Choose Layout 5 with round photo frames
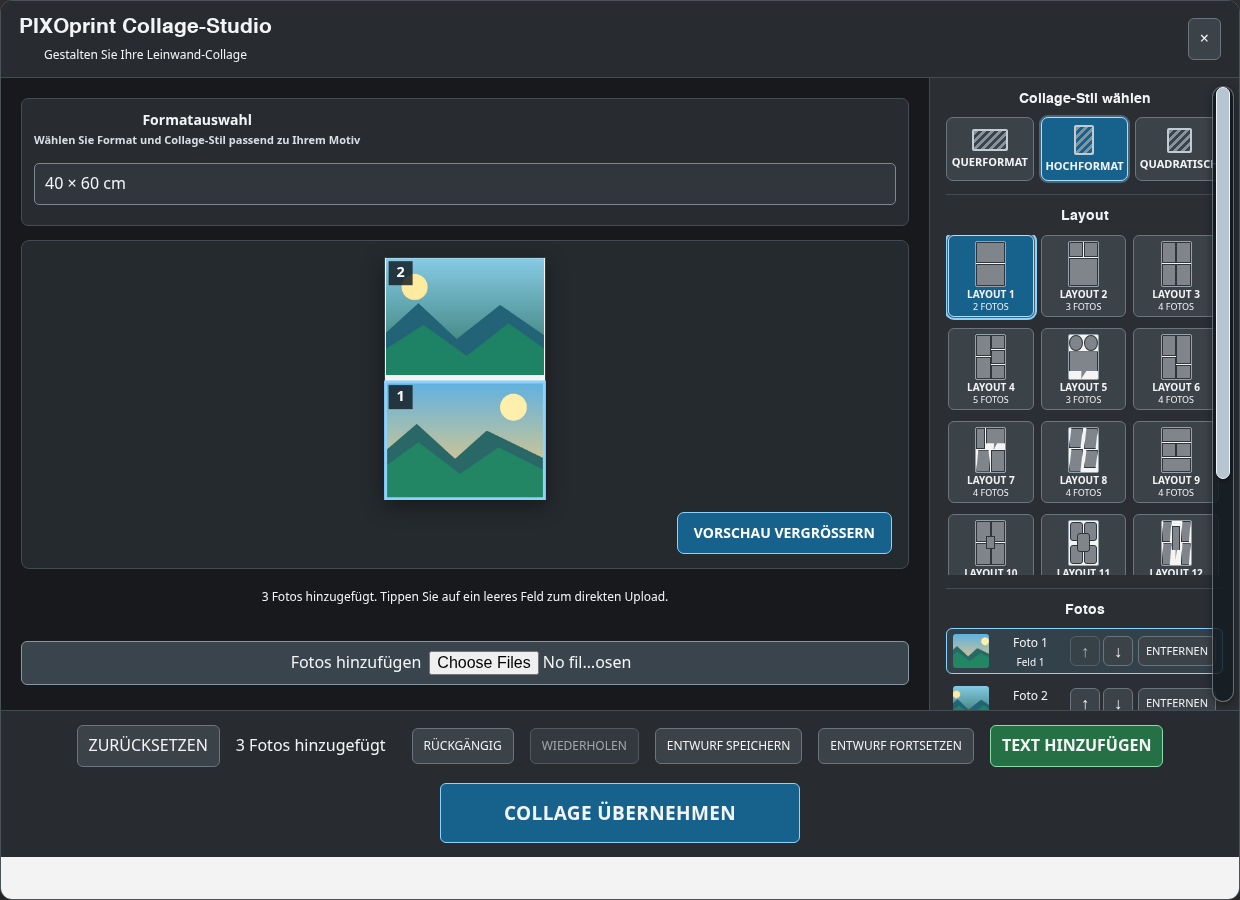The image size is (1240, 900). 1083,369
